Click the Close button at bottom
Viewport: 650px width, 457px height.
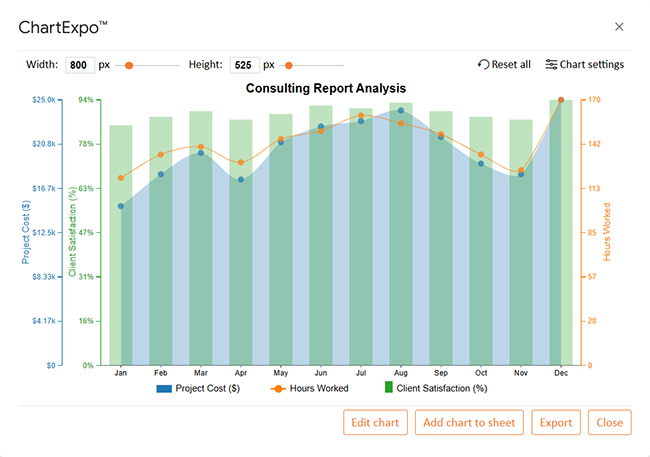[609, 422]
